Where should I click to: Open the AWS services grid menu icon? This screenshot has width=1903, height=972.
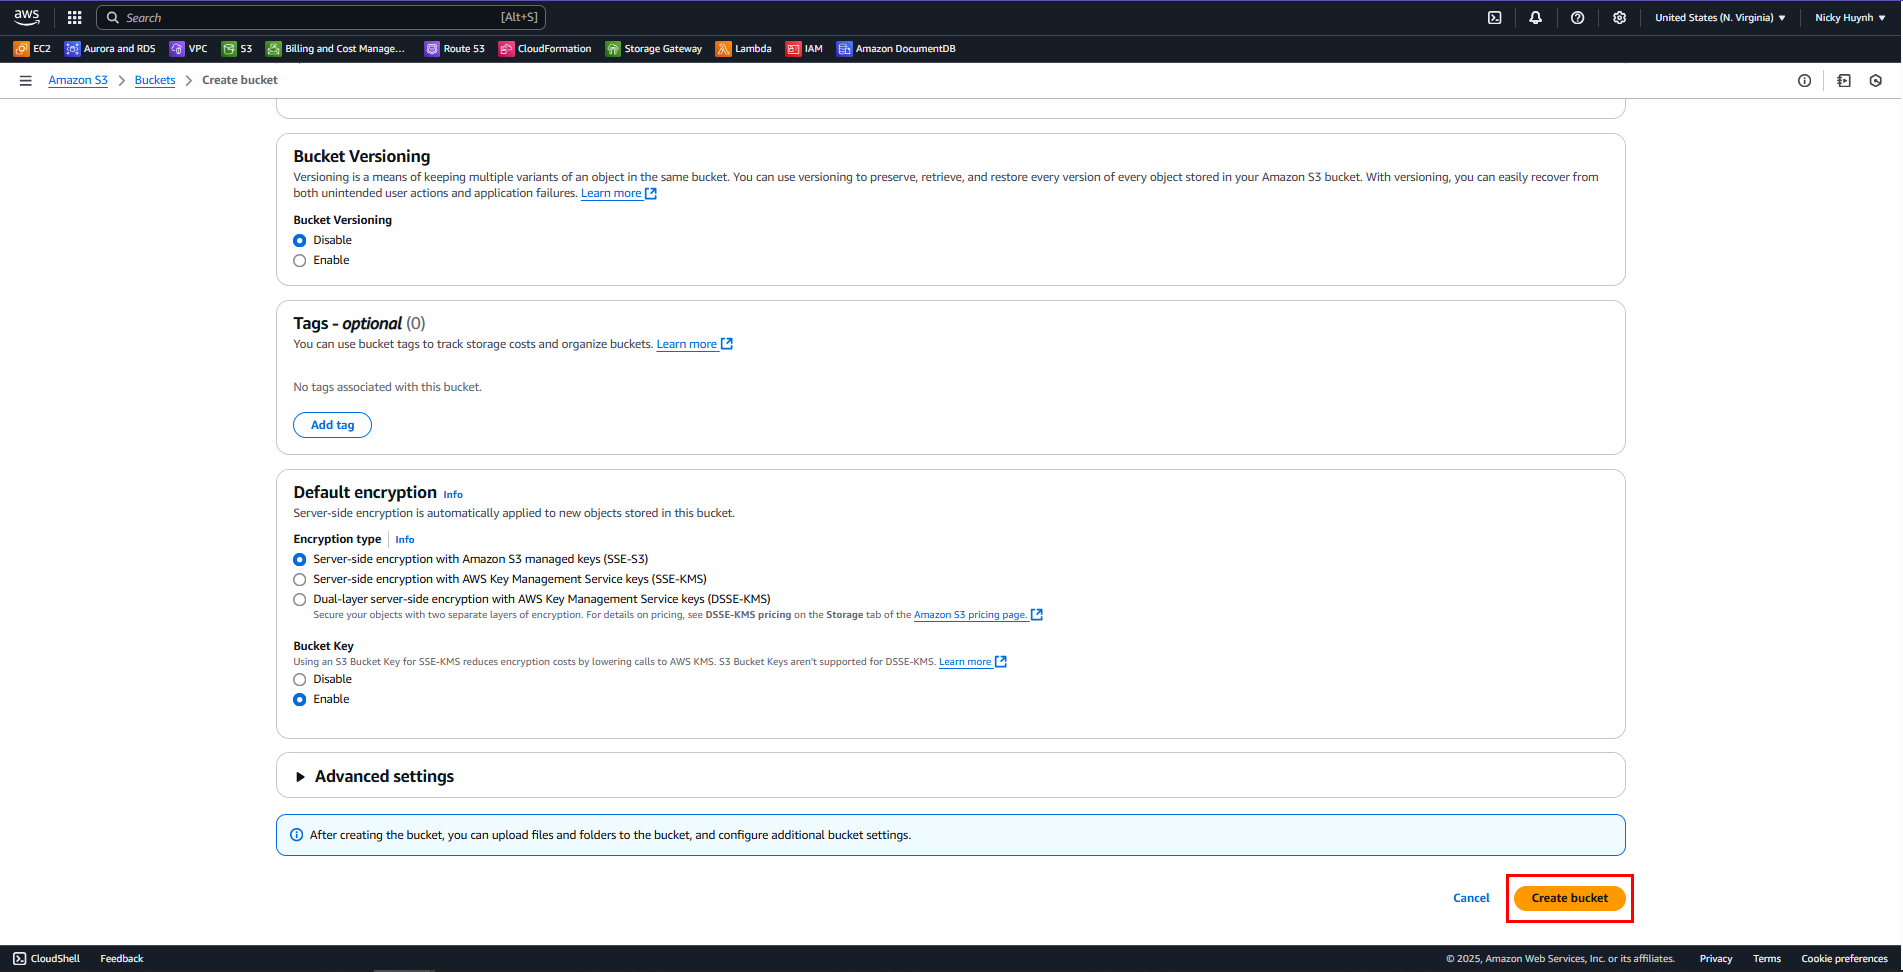74,18
